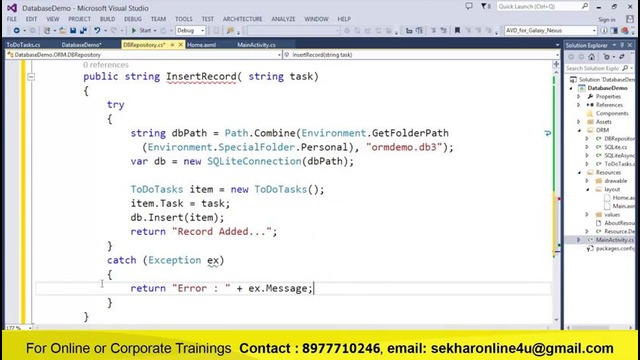Screen dimensions: 640x360
Task: Open the BUILD menu
Action: click(107, 19)
